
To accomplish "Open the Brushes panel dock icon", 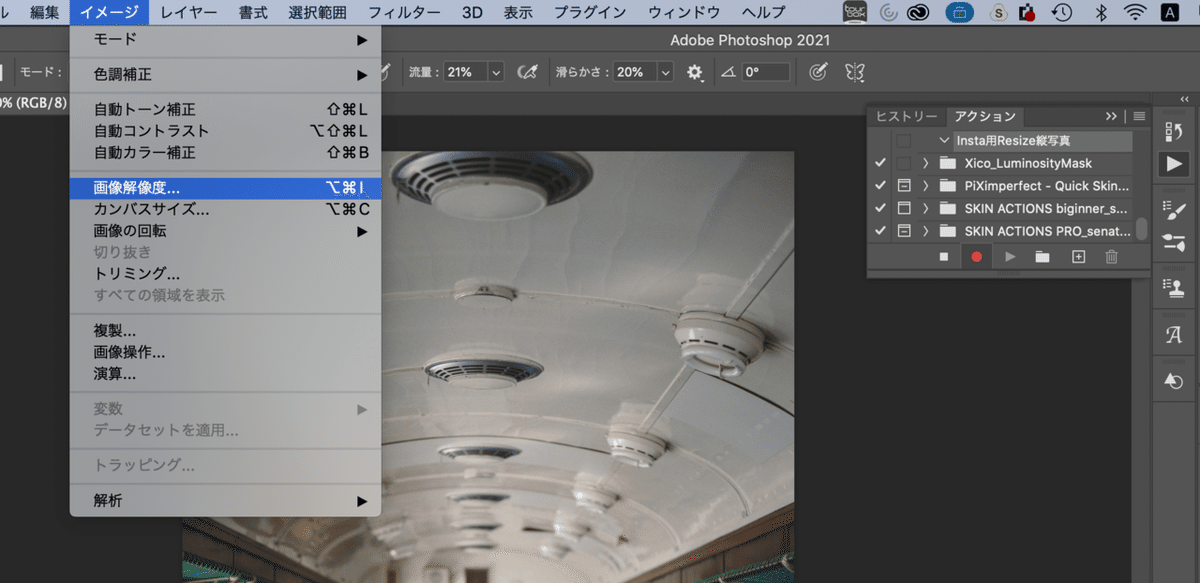I will (1174, 241).
